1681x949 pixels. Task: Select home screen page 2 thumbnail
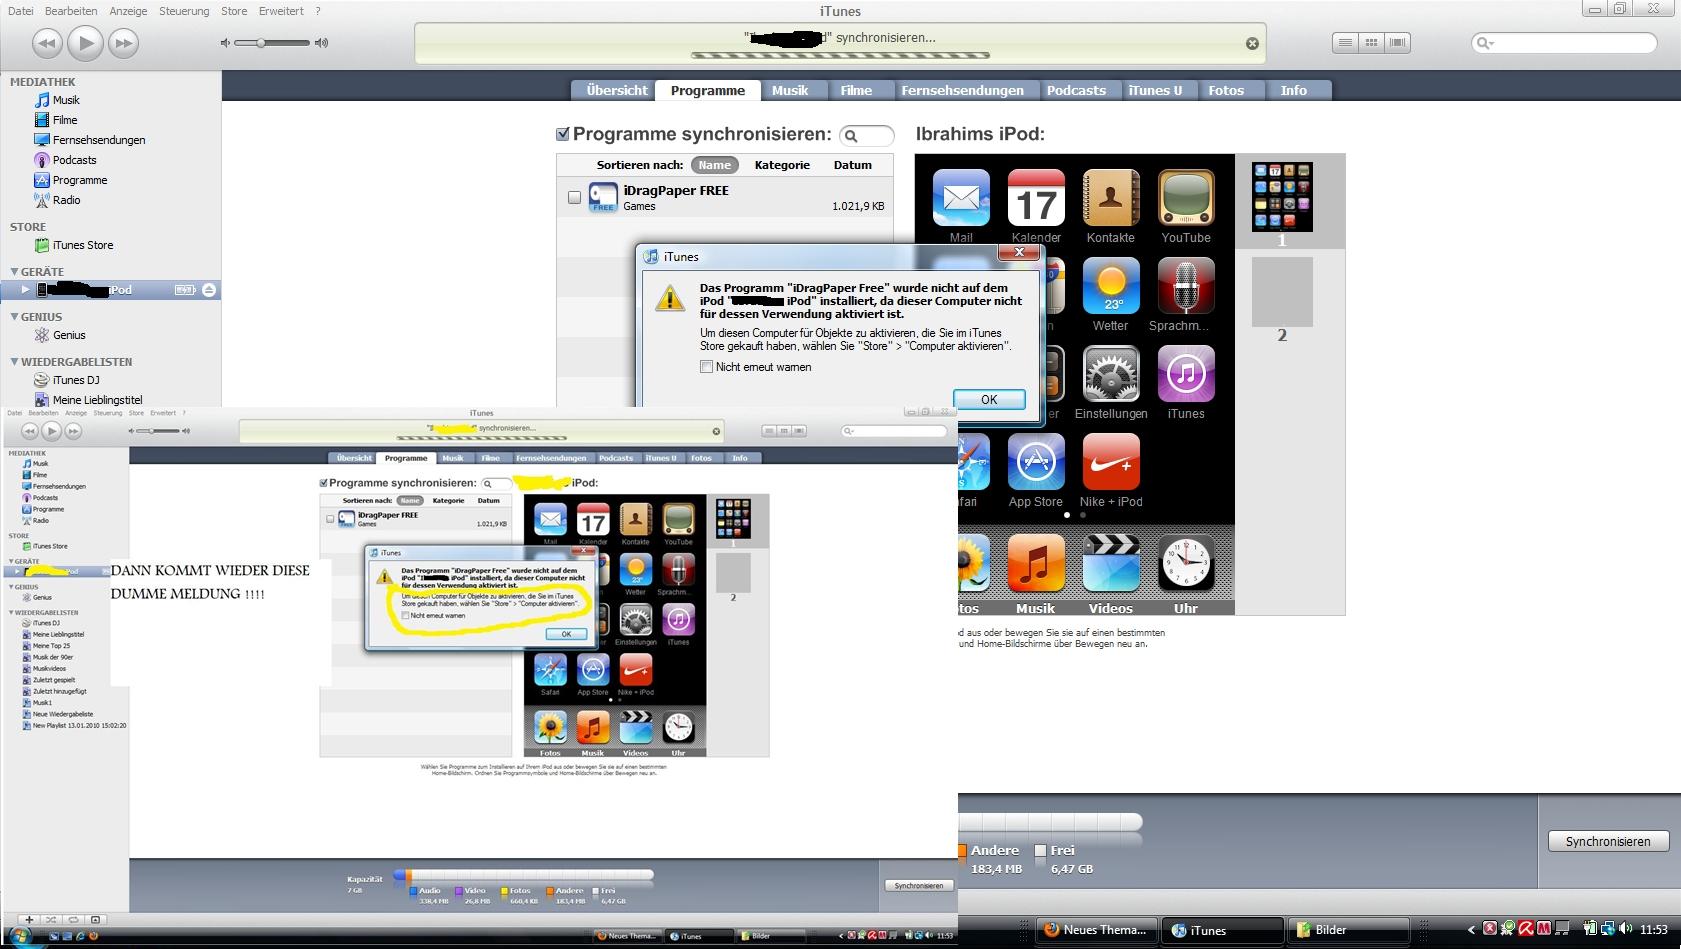[1282, 291]
